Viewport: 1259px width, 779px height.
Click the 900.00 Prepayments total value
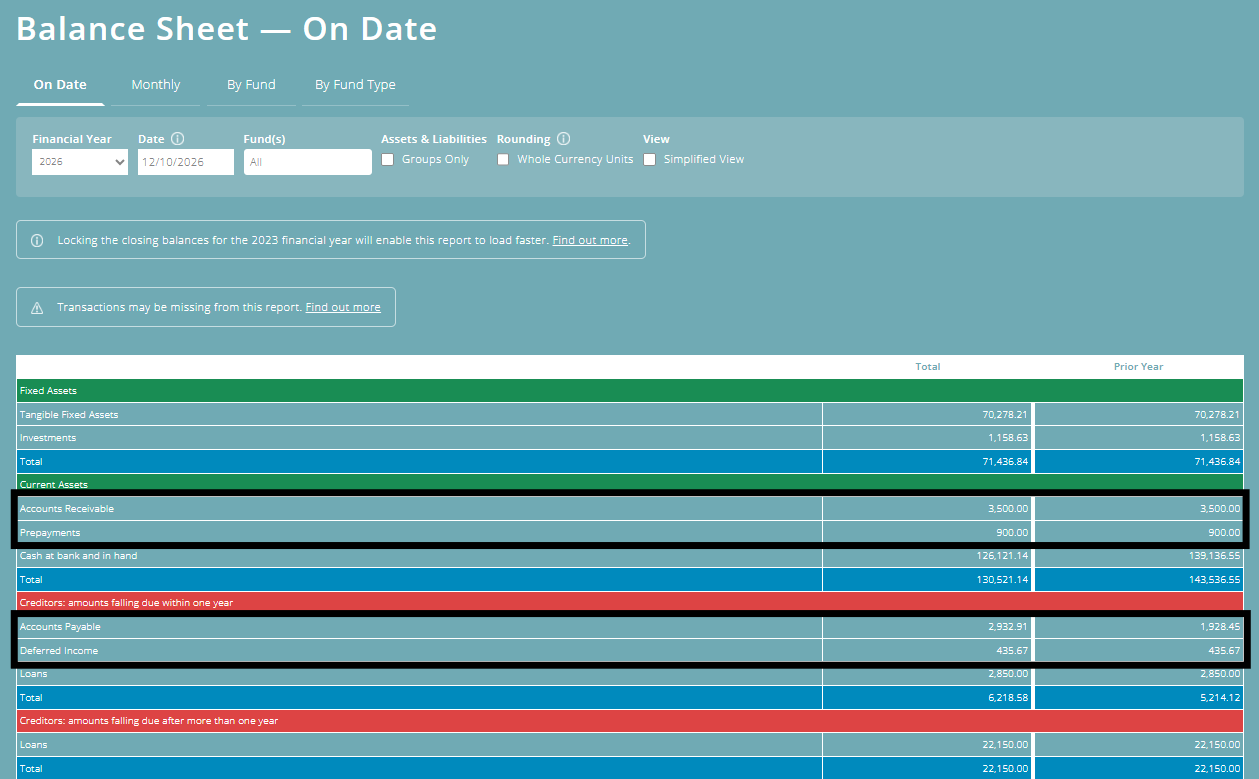[x=1012, y=533]
